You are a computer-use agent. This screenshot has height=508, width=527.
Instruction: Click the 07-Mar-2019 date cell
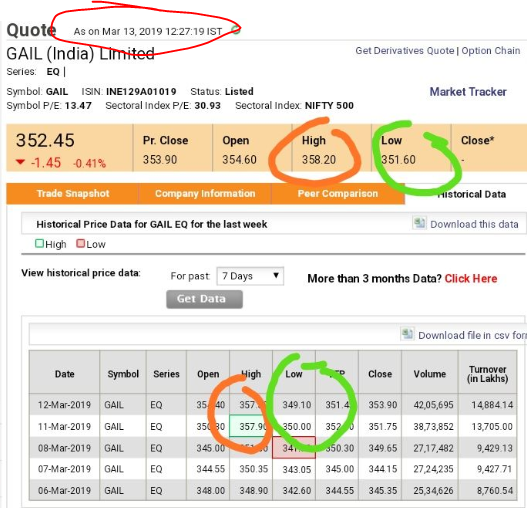pyautogui.click(x=64, y=469)
